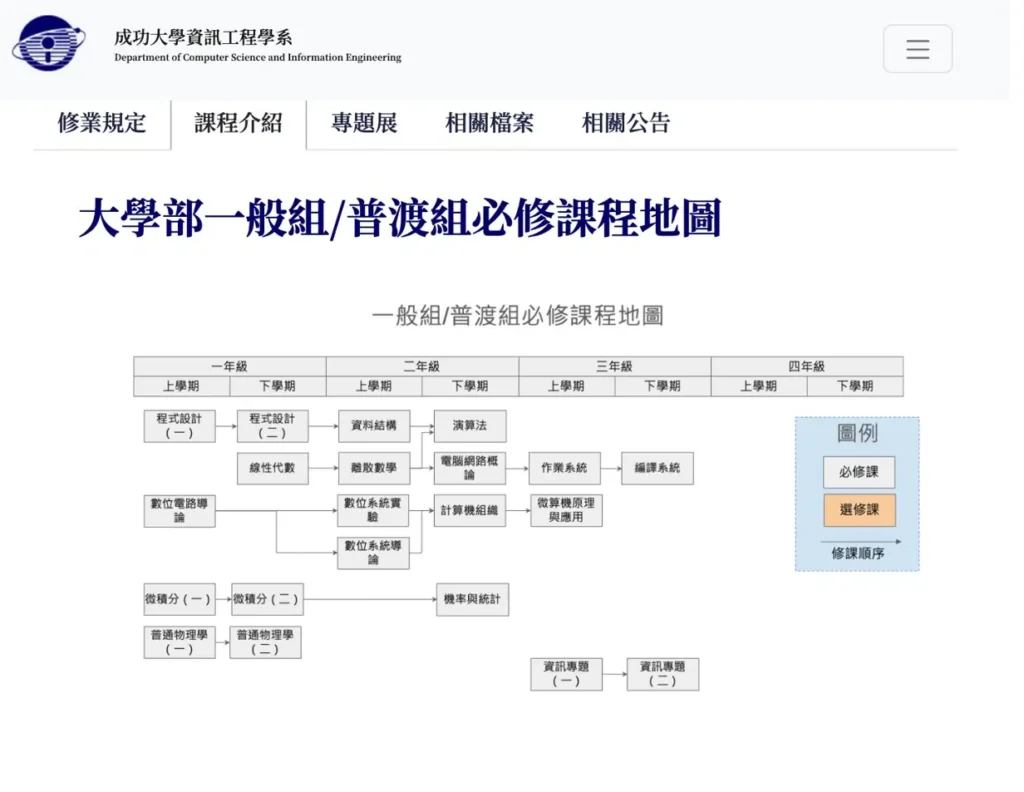Viewport: 1024px width, 792px height.
Task: Open the hamburger menu button
Action: [917, 49]
